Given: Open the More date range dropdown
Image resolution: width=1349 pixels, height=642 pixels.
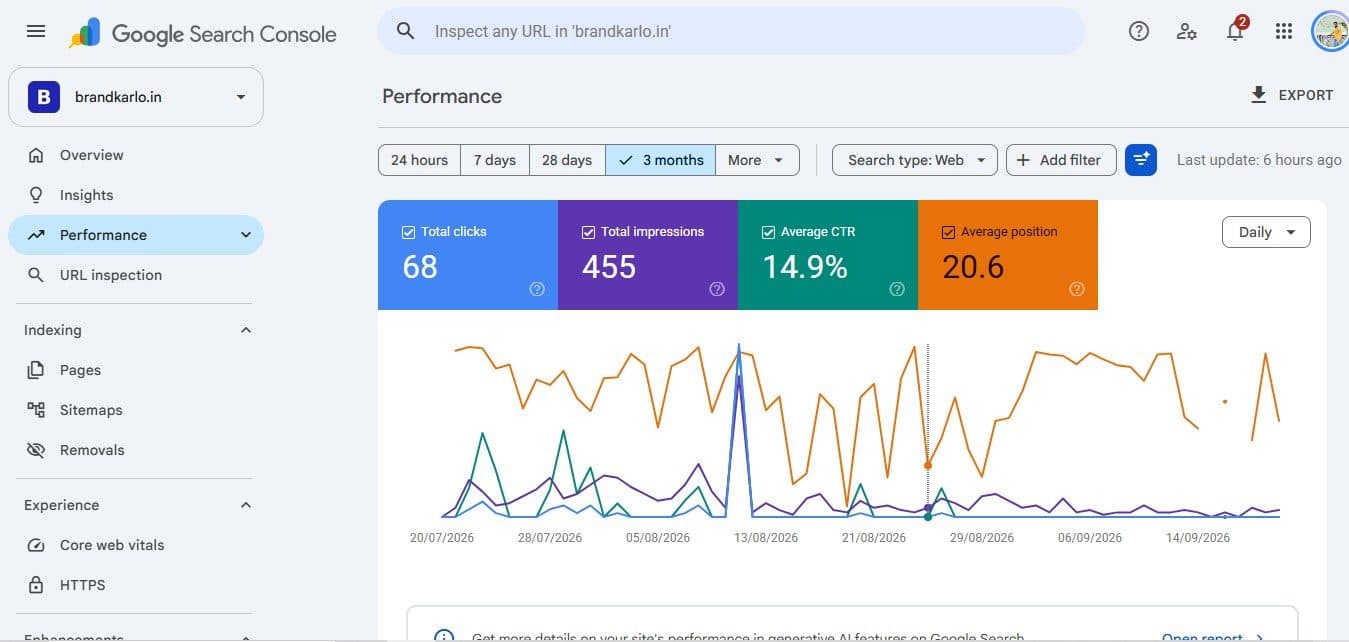Looking at the screenshot, I should (x=757, y=160).
